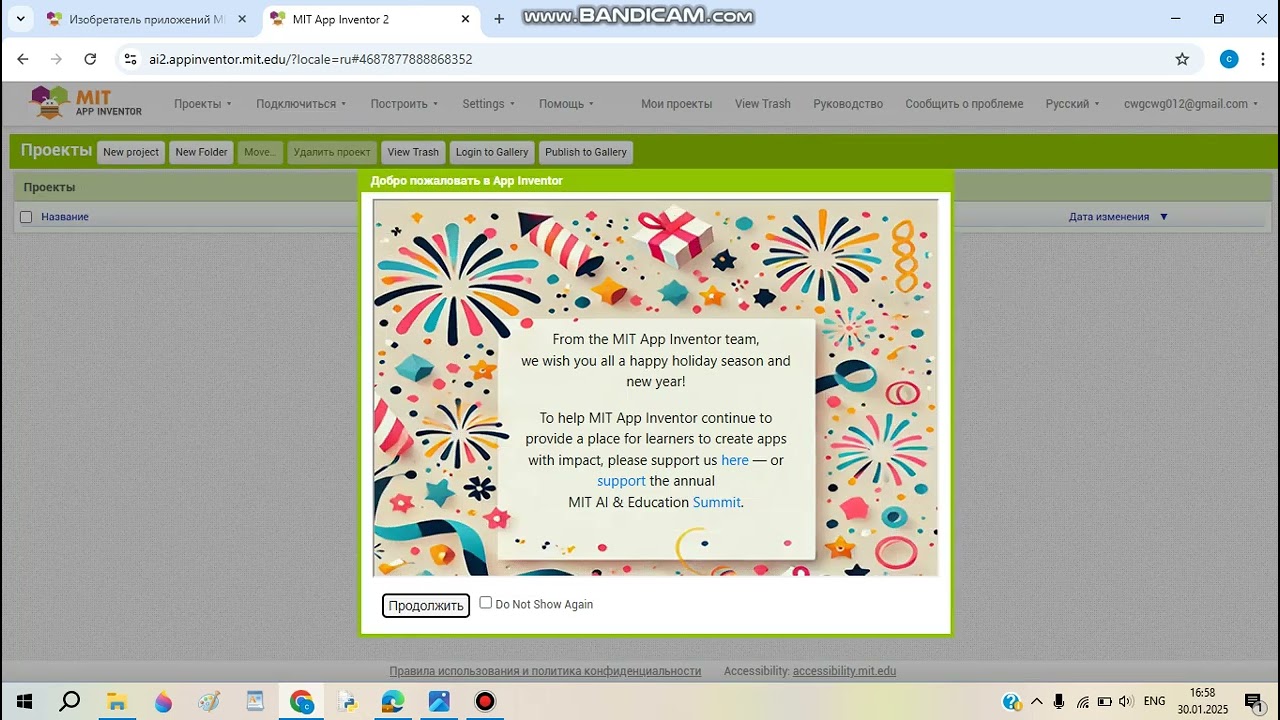Viewport: 1280px width, 720px height.
Task: Click the microphone tray icon
Action: 1060,701
